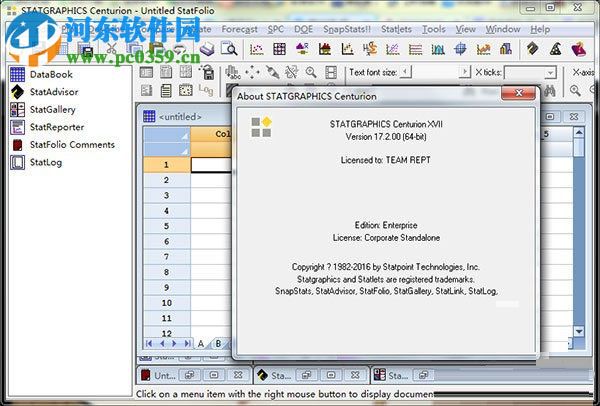Viewport: 600px width, 406px height.
Task: Increase text font size with right arrow
Action: click(465, 72)
